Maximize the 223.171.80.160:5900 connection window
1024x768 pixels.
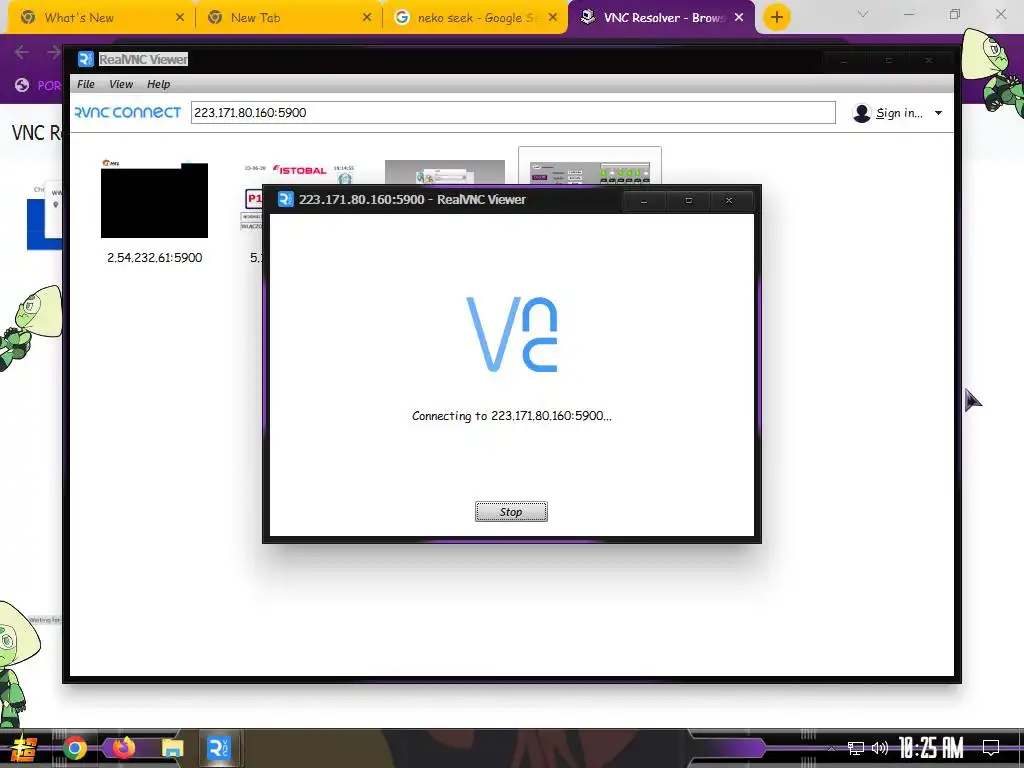click(x=688, y=200)
